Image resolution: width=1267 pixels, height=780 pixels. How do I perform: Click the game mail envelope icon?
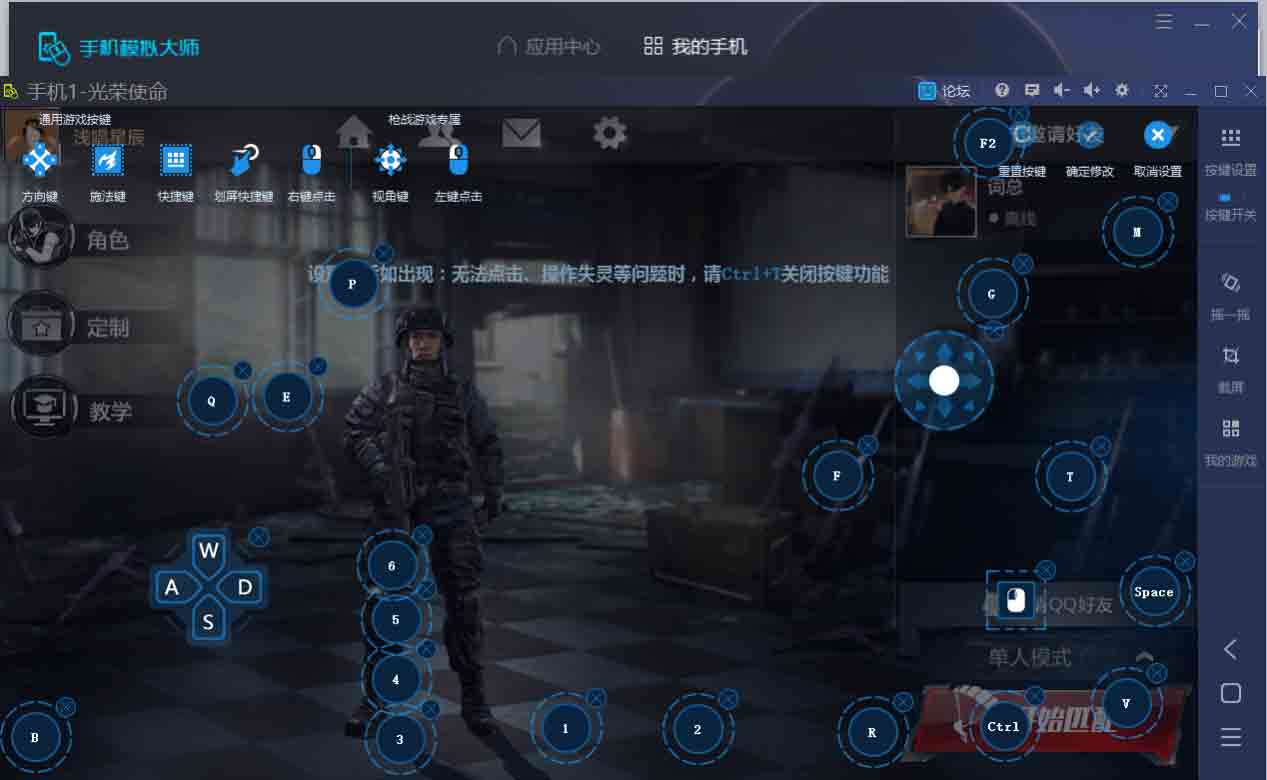click(x=521, y=133)
